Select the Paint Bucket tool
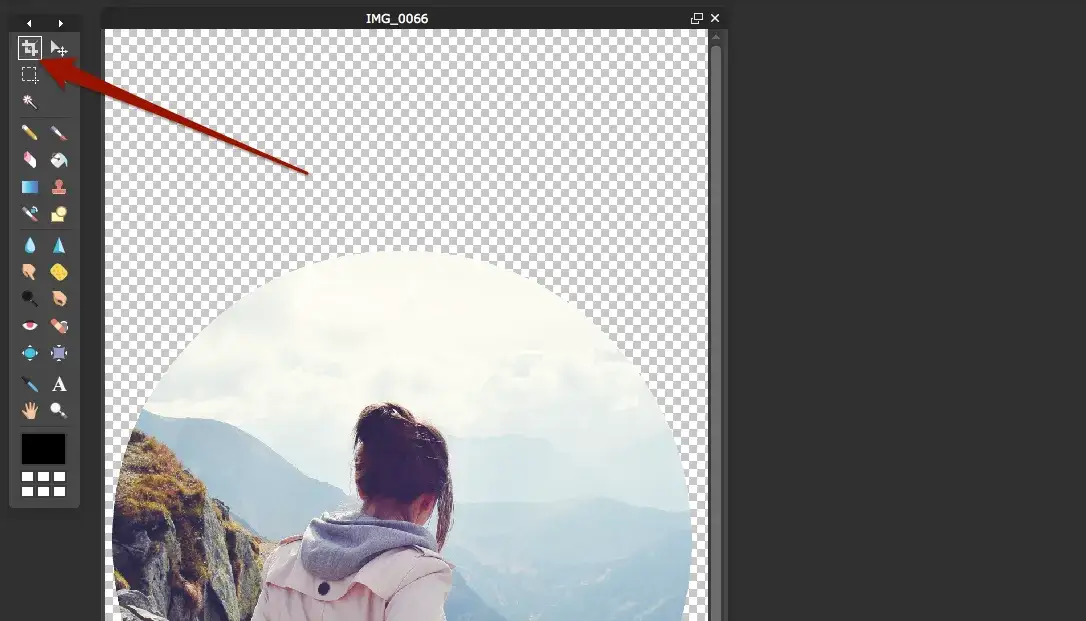The image size is (1086, 621). pyautogui.click(x=59, y=160)
